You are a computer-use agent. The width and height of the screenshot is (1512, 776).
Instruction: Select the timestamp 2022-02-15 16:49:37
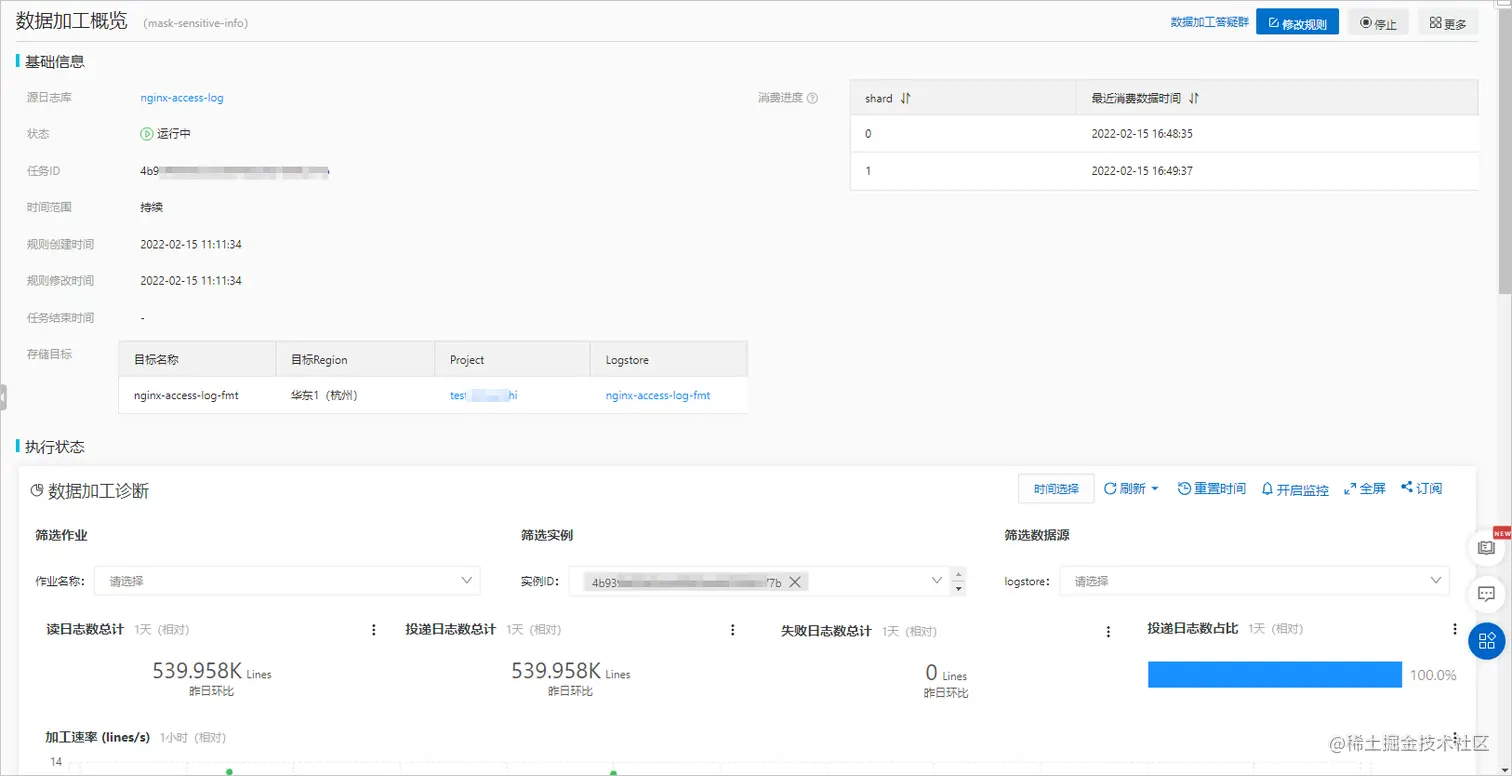tap(1142, 171)
